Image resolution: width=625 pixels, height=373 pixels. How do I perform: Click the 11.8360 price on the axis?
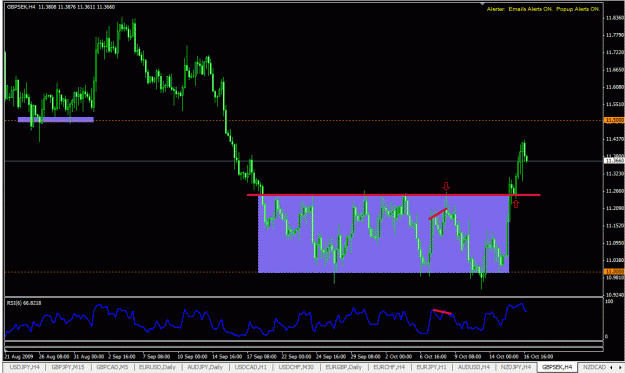[615, 18]
